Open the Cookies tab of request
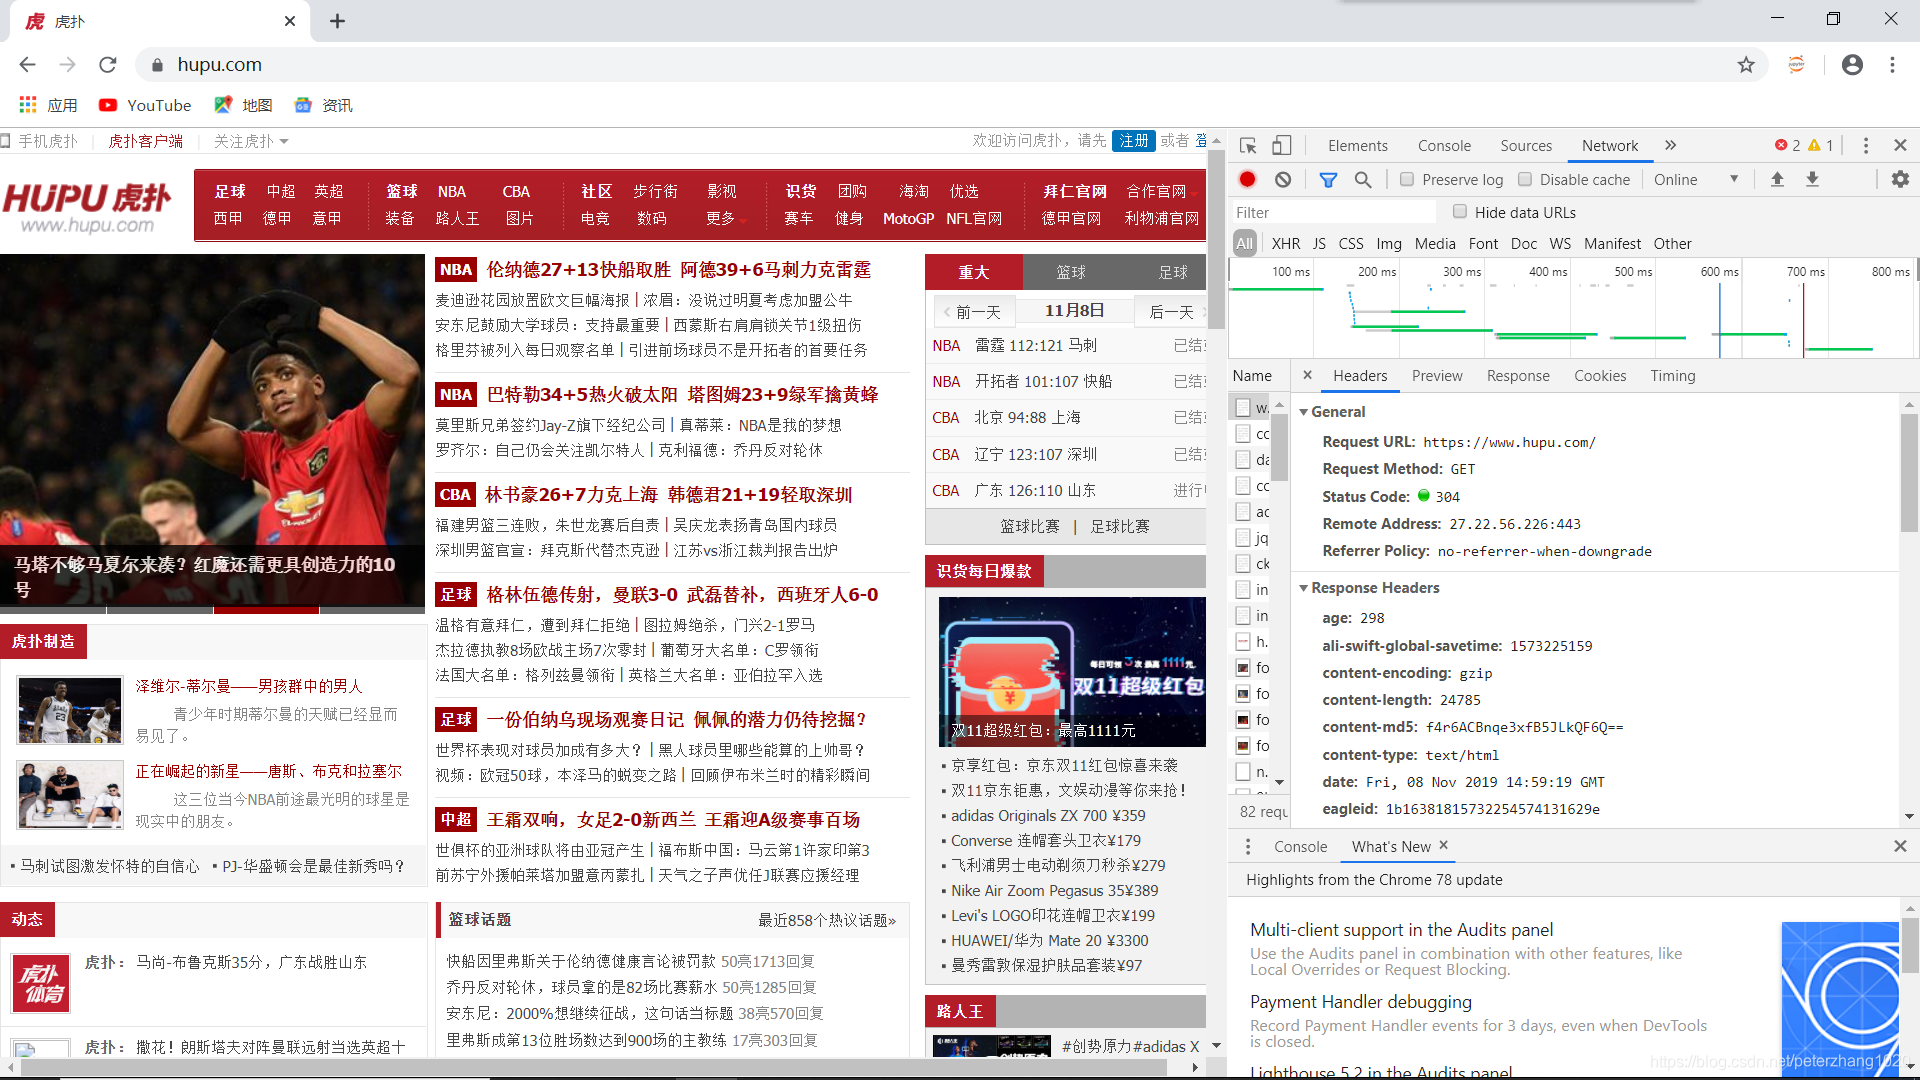 1600,376
